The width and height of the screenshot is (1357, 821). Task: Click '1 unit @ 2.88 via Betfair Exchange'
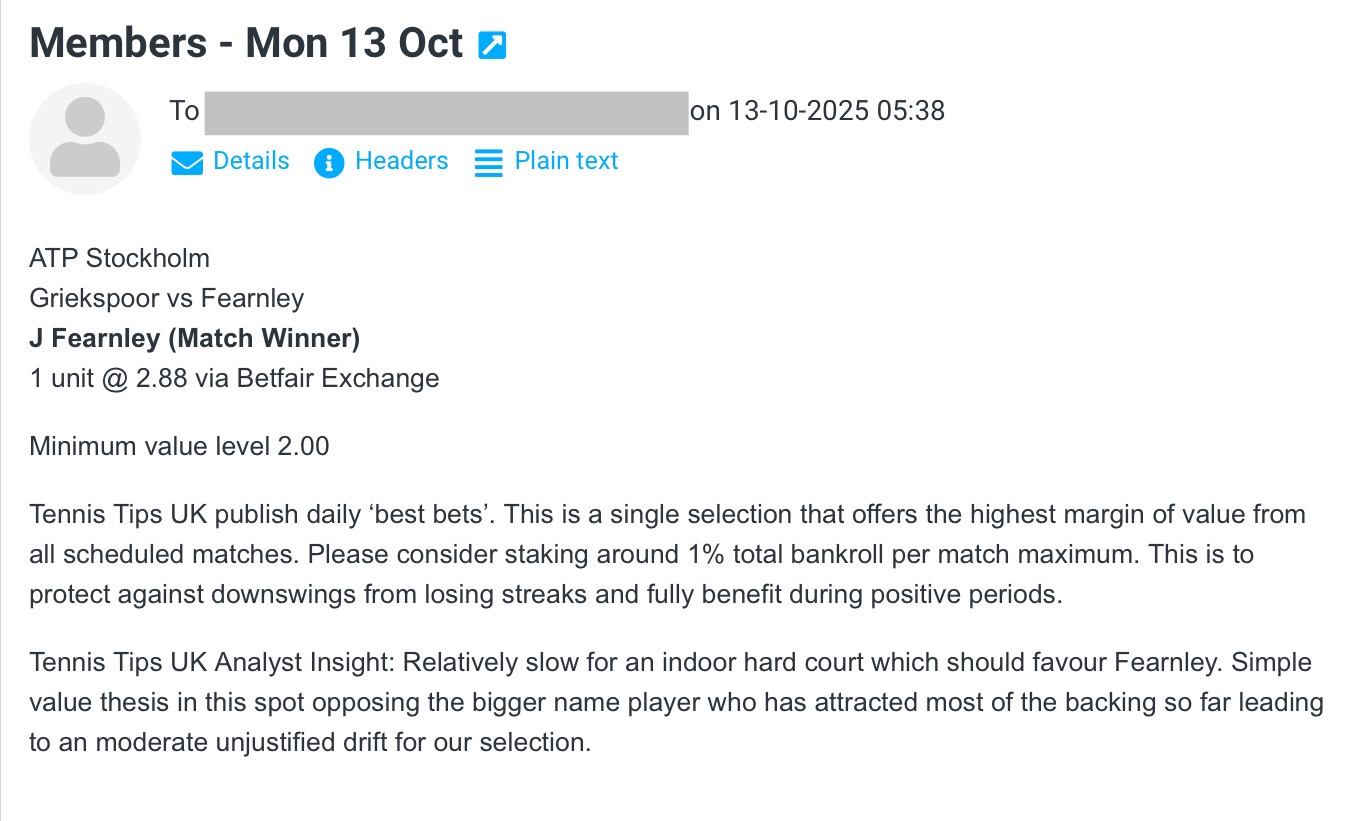[234, 378]
